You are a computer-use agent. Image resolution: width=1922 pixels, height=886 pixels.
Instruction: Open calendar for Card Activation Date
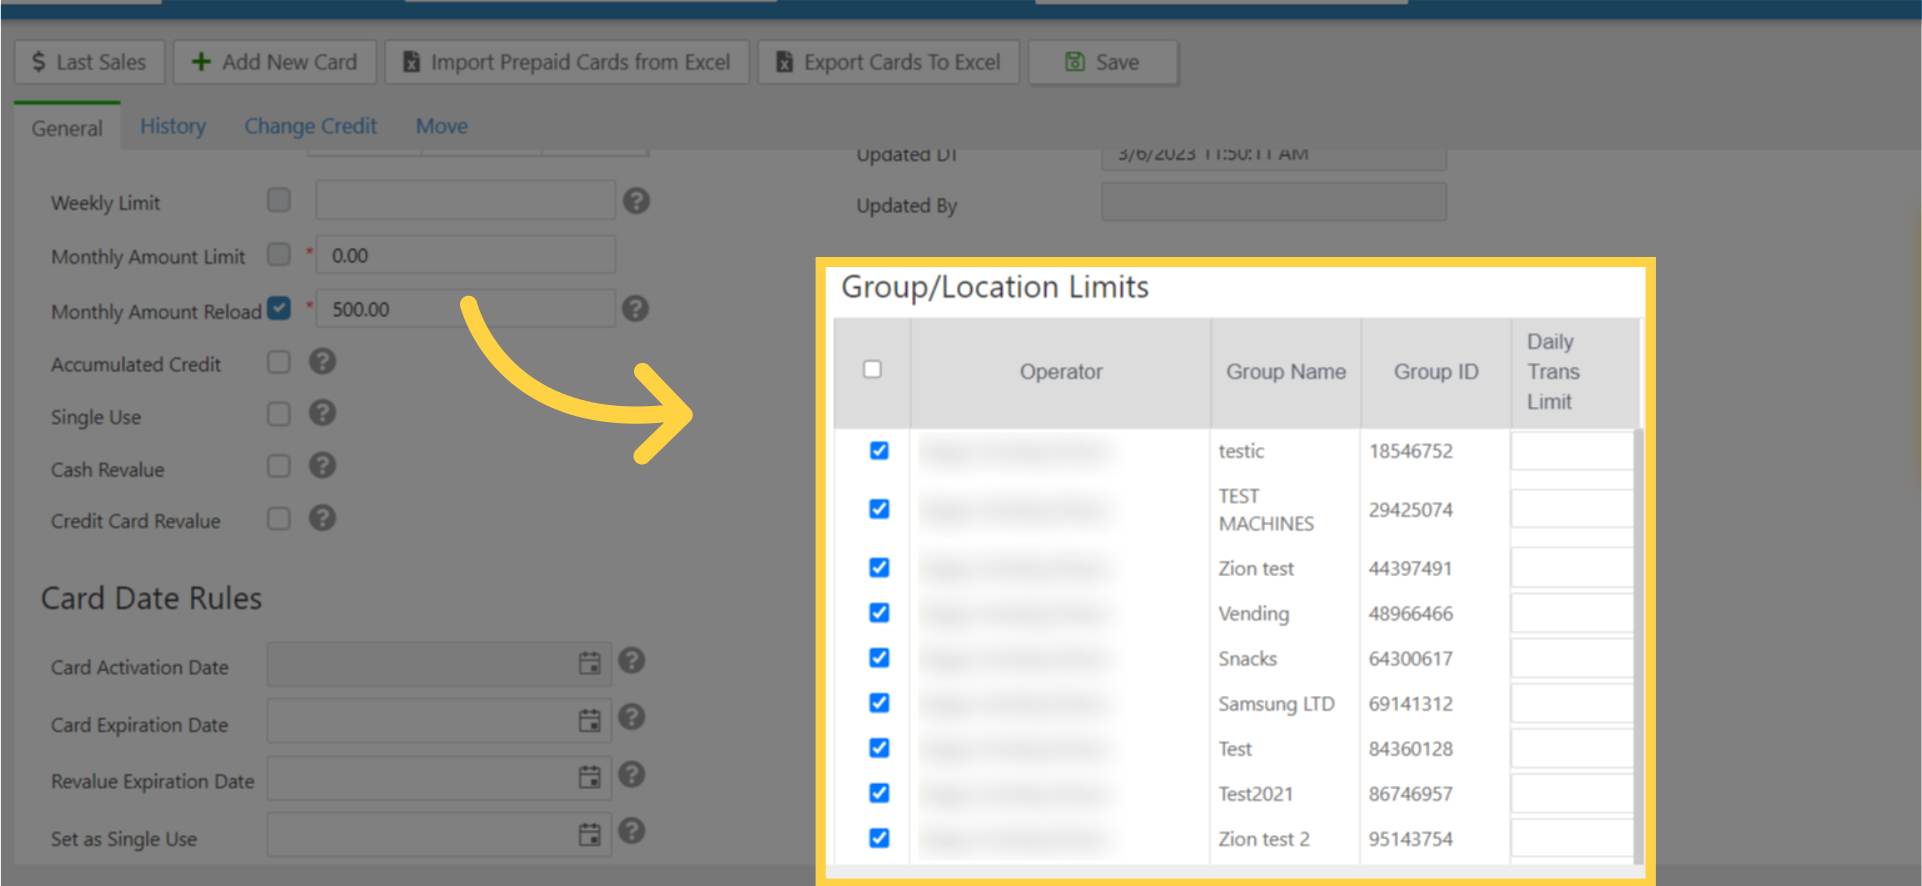click(x=590, y=663)
